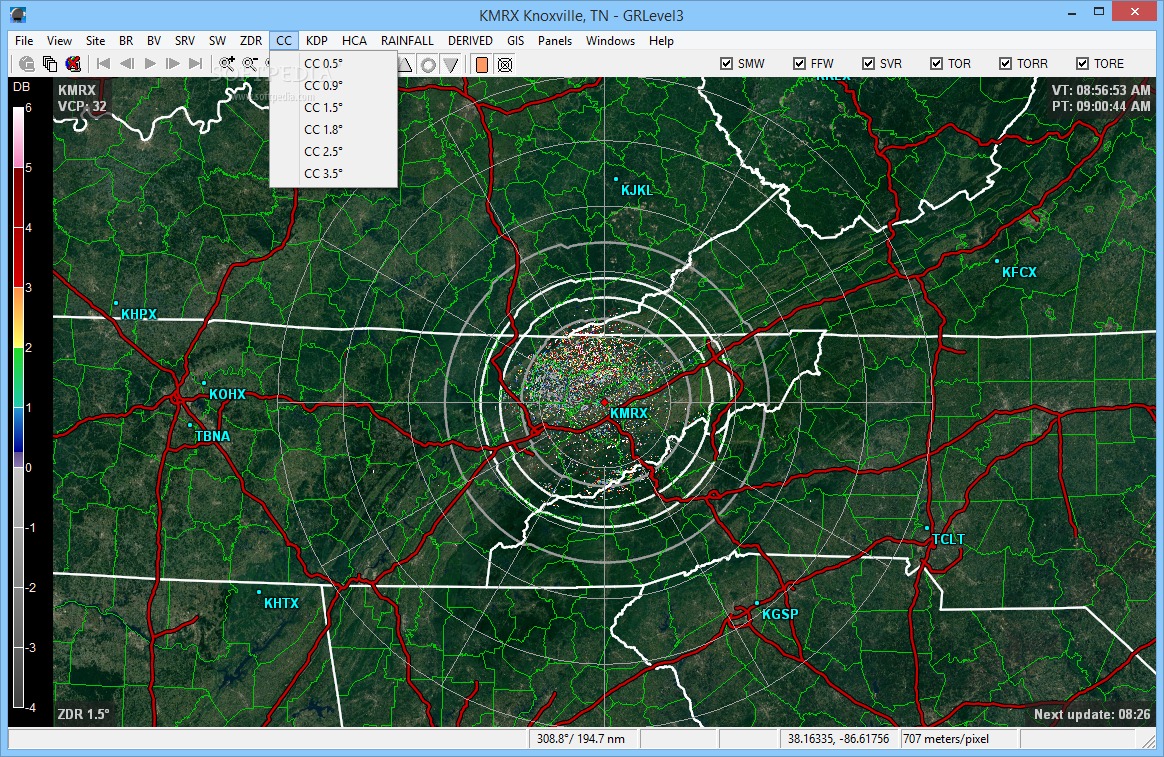Select CC 0.9° tilt
Screen dimensions: 1164x757
tap(333, 85)
